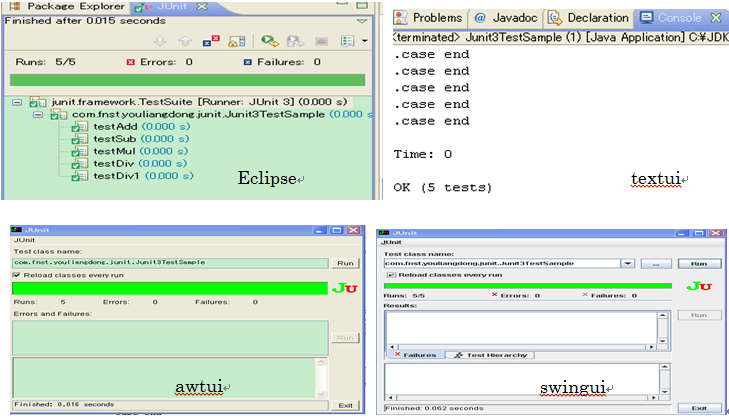Close the Eclipse JUnit view tab
The image size is (729, 419).
202,7
